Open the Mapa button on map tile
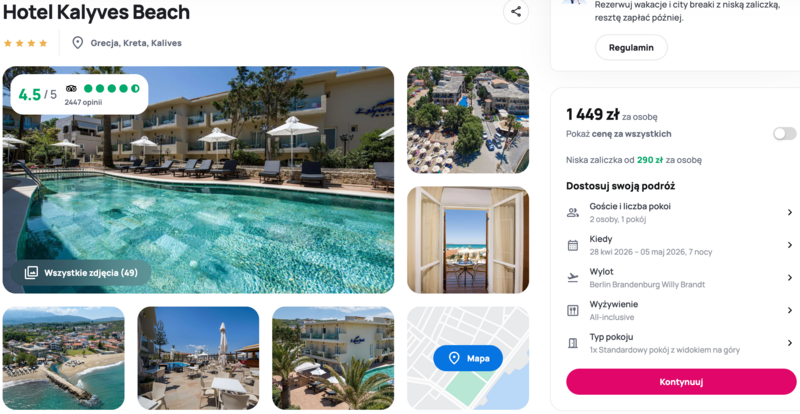This screenshot has width=800, height=414. point(468,358)
